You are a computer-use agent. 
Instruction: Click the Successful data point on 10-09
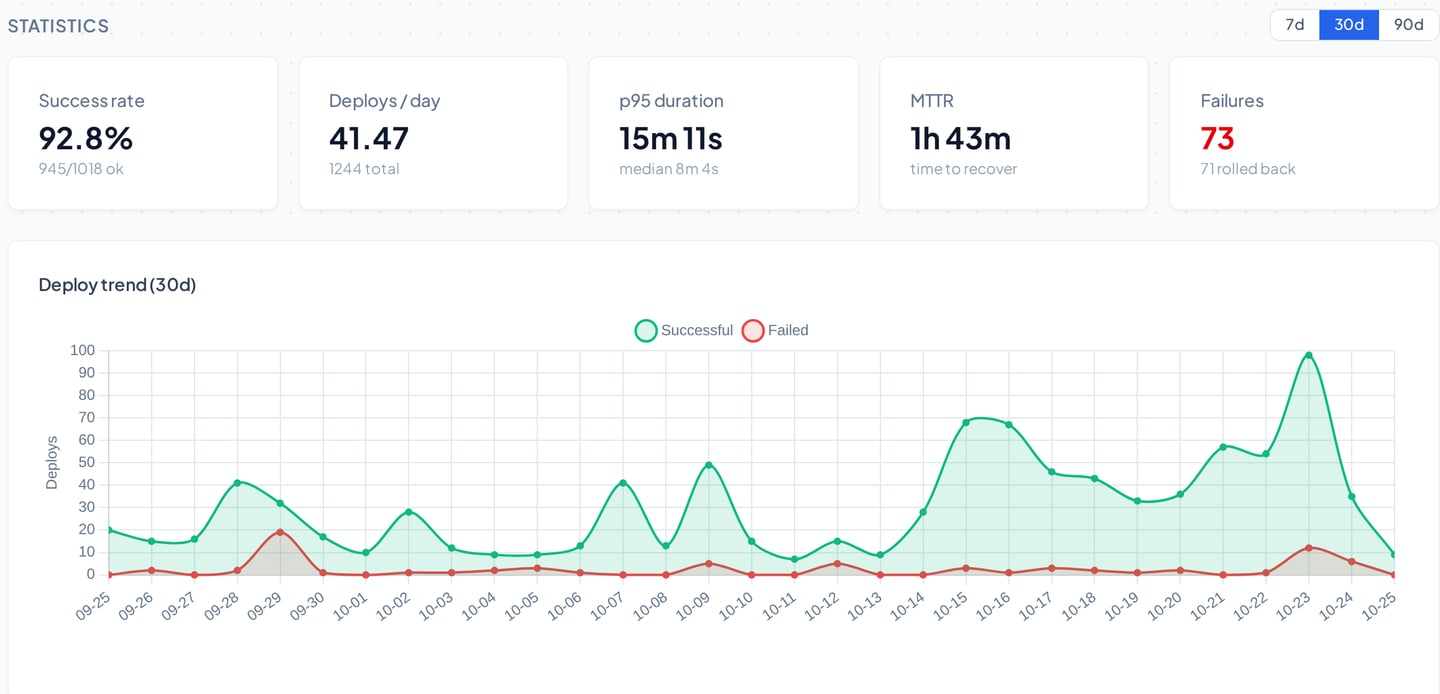pos(709,465)
